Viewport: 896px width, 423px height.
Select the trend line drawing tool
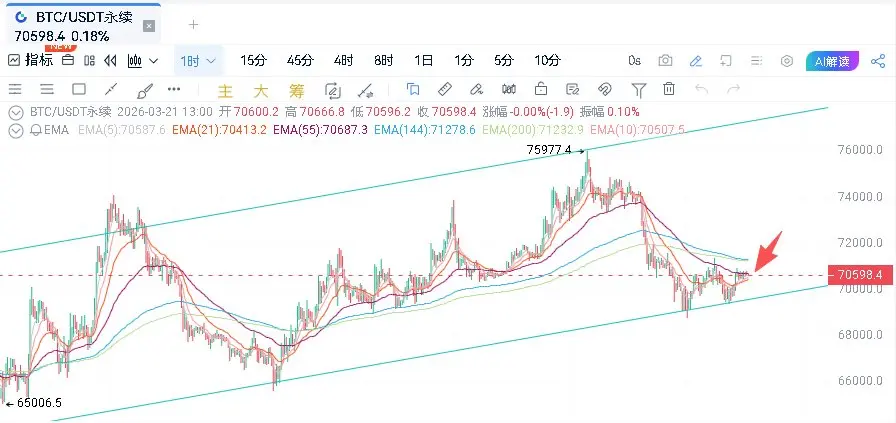(x=111, y=89)
